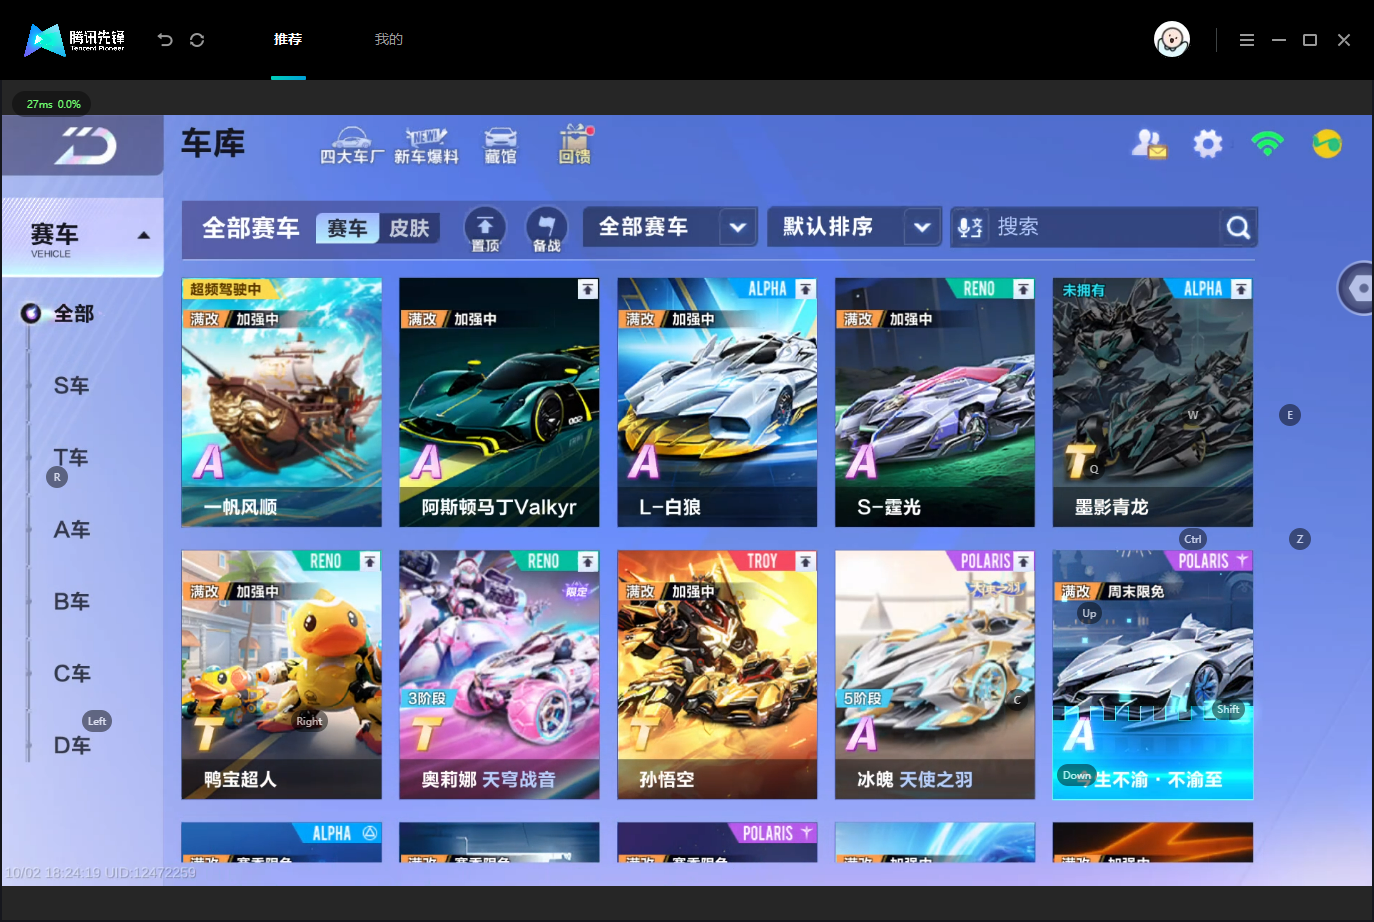Open the 四大车厂 car factories icon
The width and height of the screenshot is (1374, 922).
click(x=351, y=146)
